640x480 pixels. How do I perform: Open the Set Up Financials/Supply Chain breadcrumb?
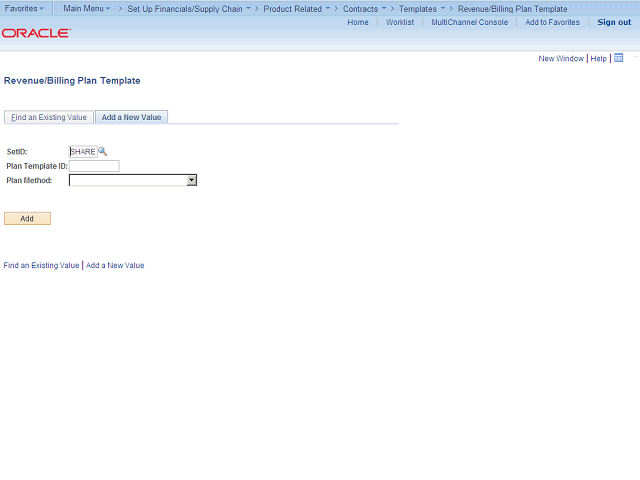(x=189, y=9)
